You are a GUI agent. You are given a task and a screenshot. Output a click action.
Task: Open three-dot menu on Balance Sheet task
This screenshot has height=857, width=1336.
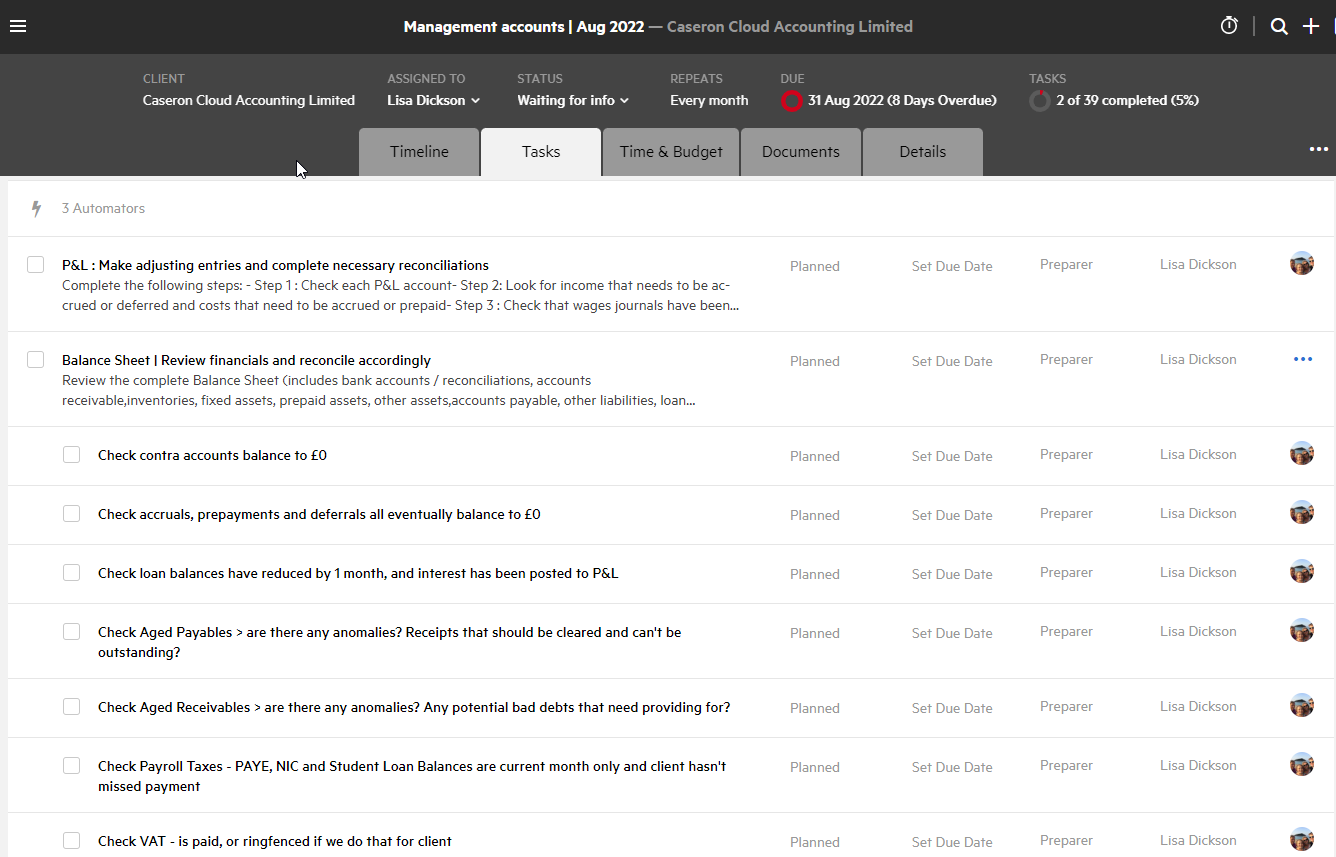pyautogui.click(x=1302, y=359)
